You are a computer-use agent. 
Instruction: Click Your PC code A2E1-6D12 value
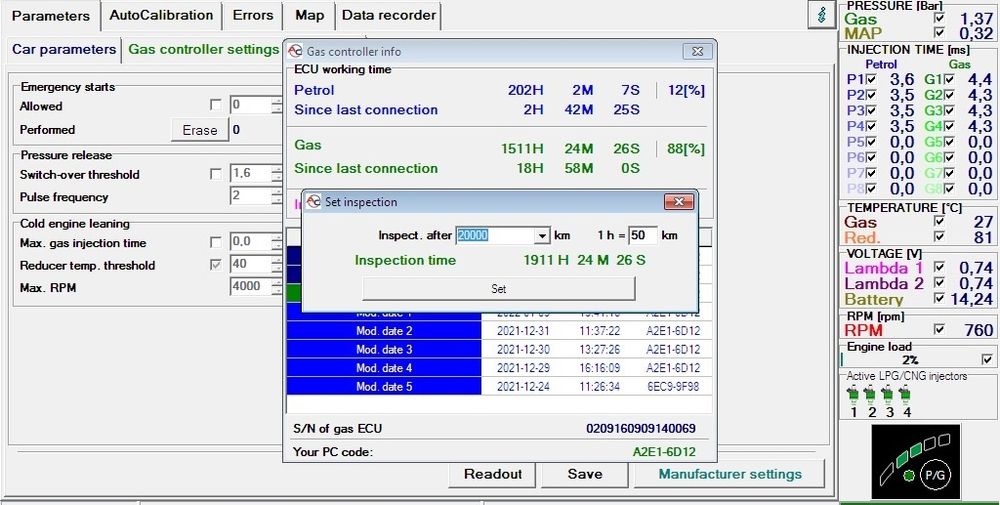click(x=664, y=452)
